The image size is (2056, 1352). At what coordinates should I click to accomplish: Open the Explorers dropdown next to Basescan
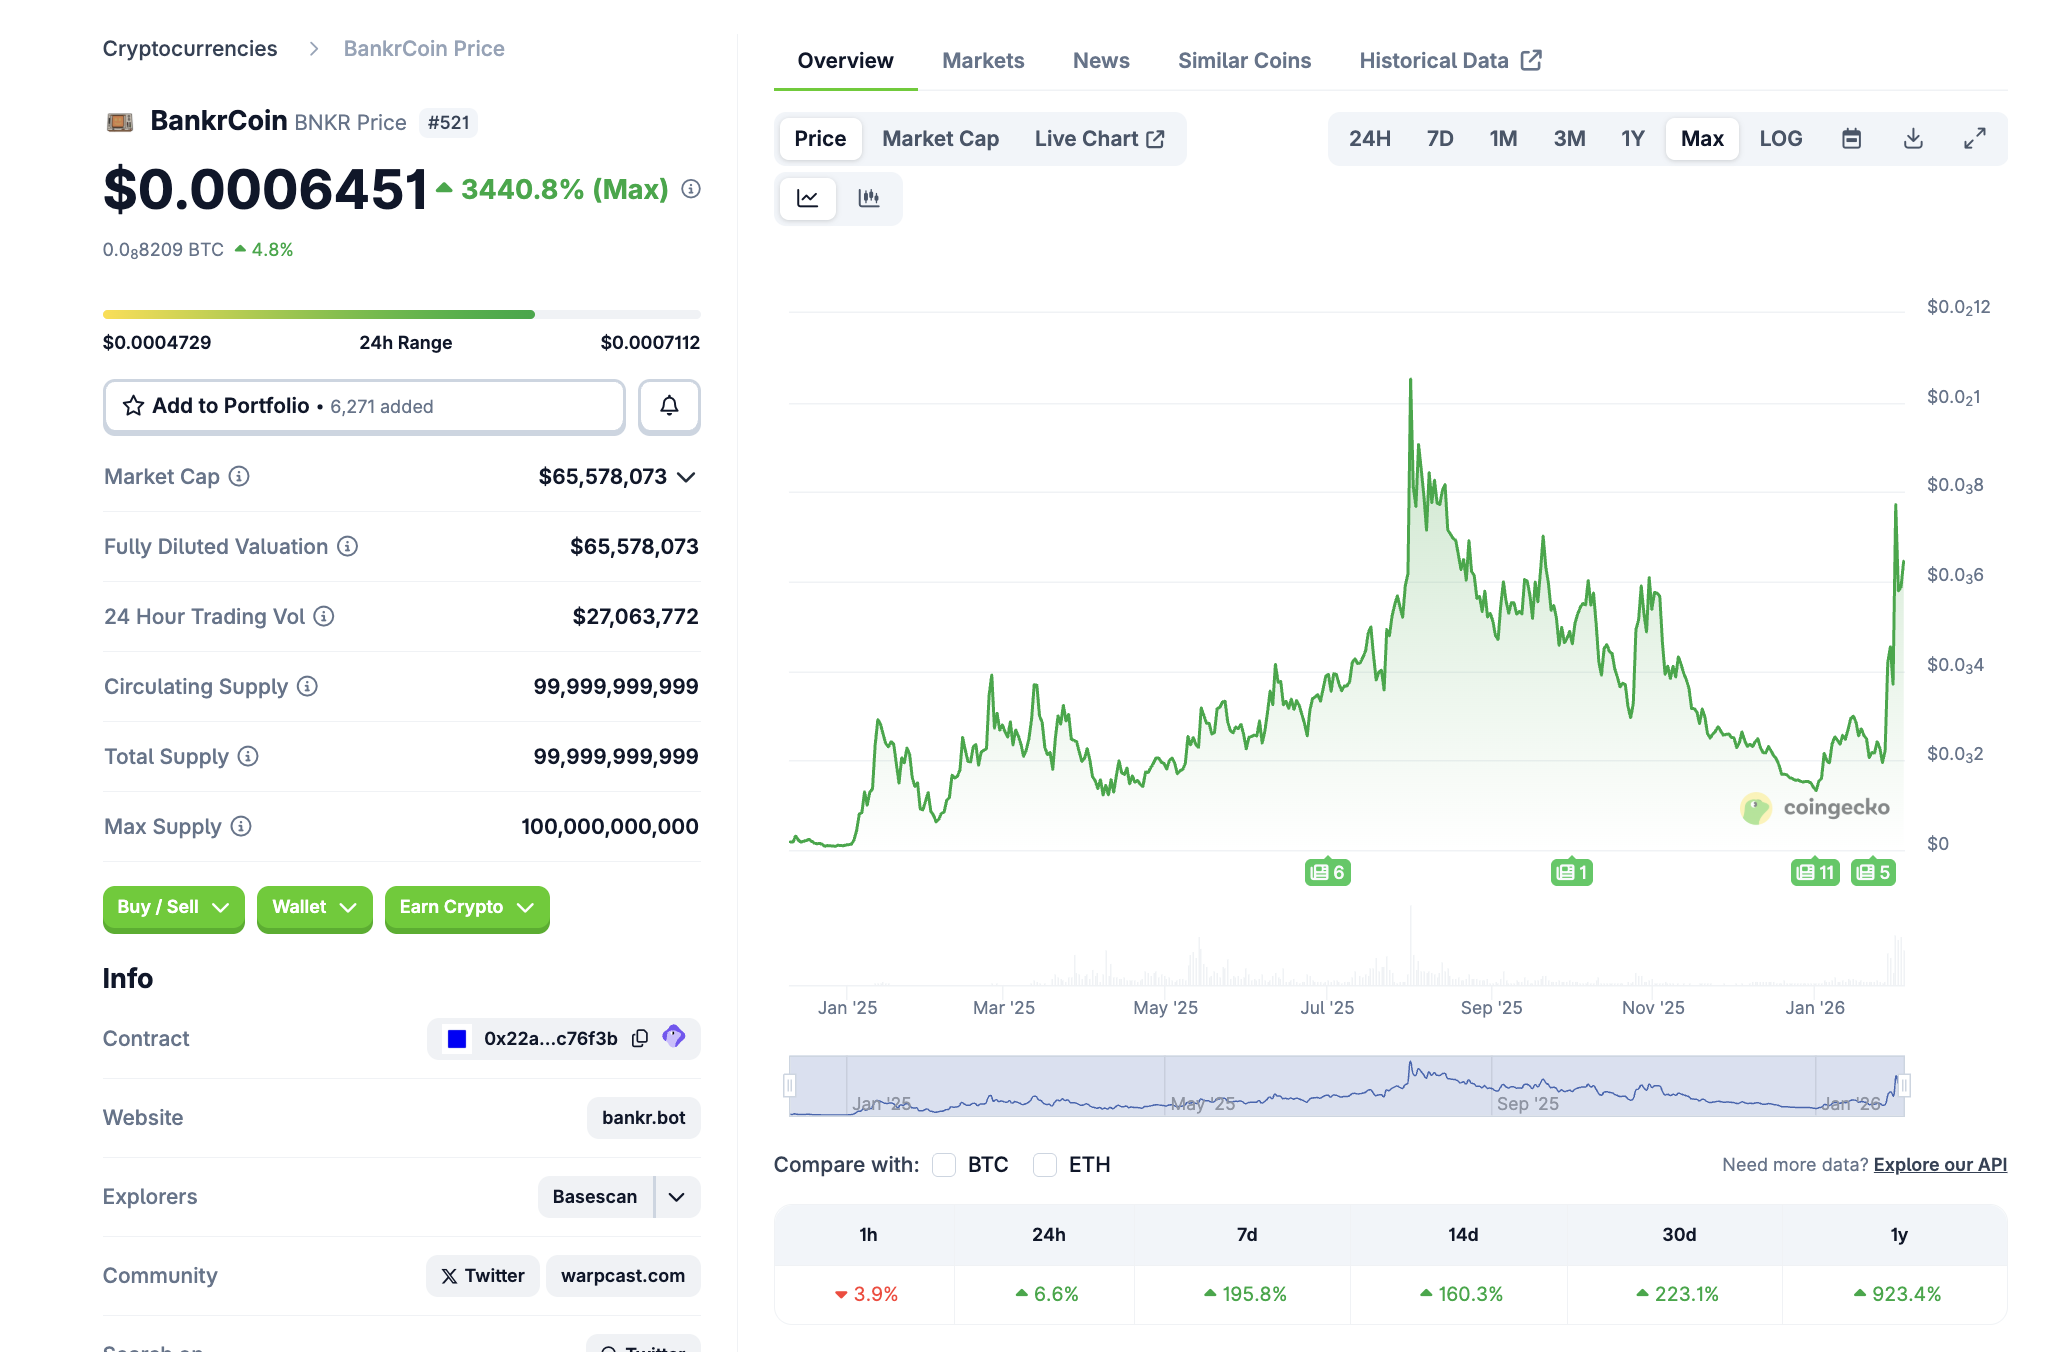coord(675,1196)
